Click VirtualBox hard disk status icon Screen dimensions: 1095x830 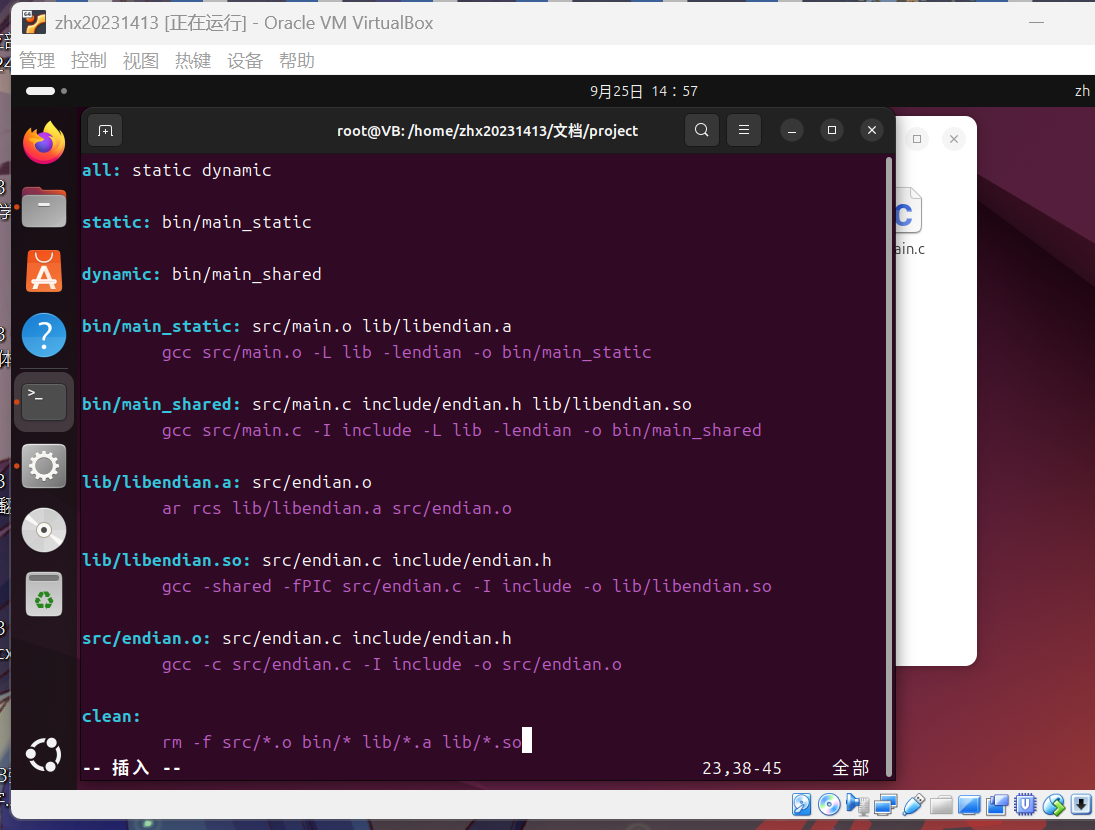(802, 805)
